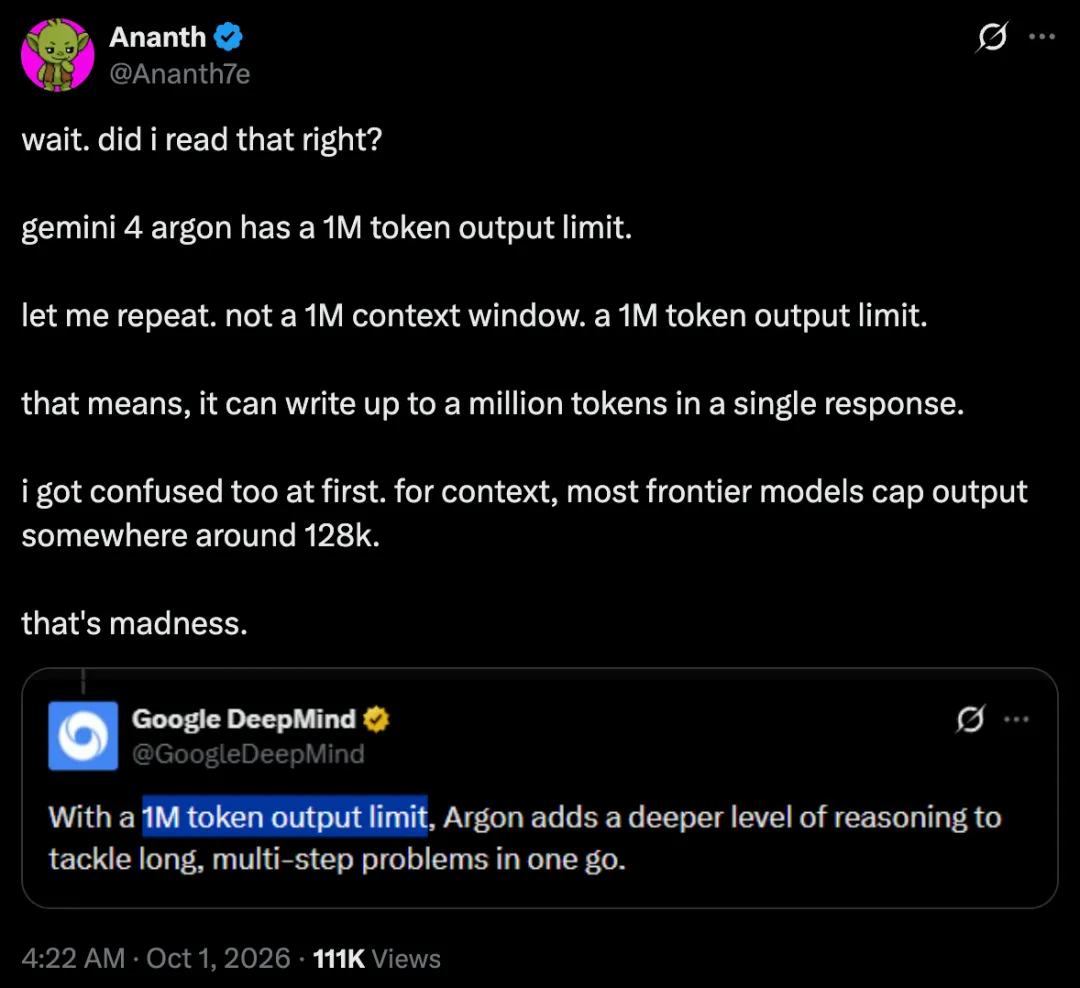Image resolution: width=1080 pixels, height=988 pixels.
Task: Open the 4:22 AM · Oct 1, 2026 timestamp
Action: click(156, 958)
